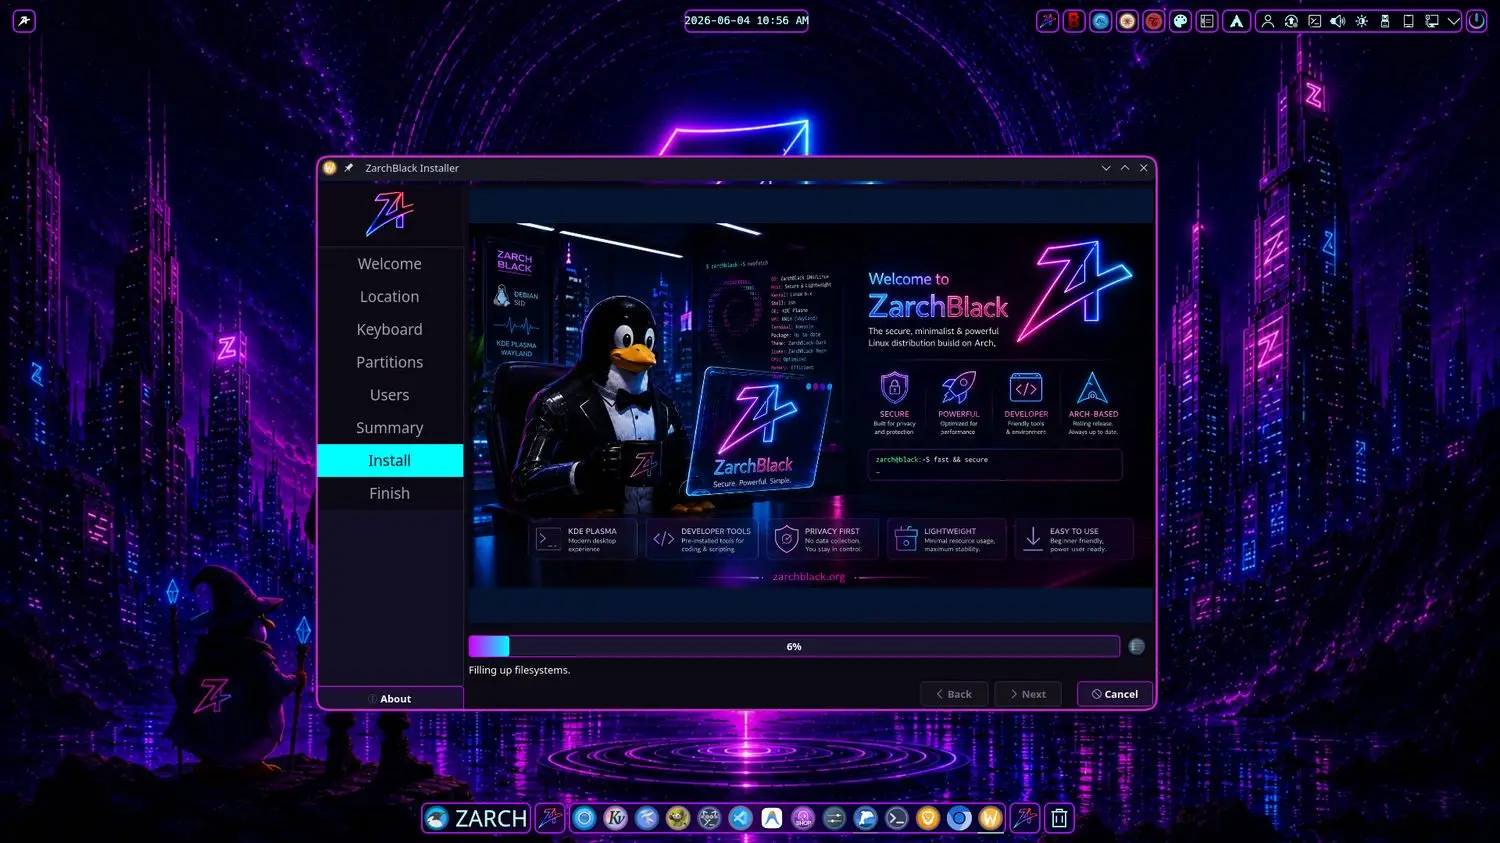Open Chromium browser icon in the dock
Viewport: 1500px width, 843px height.
[x=959, y=818]
